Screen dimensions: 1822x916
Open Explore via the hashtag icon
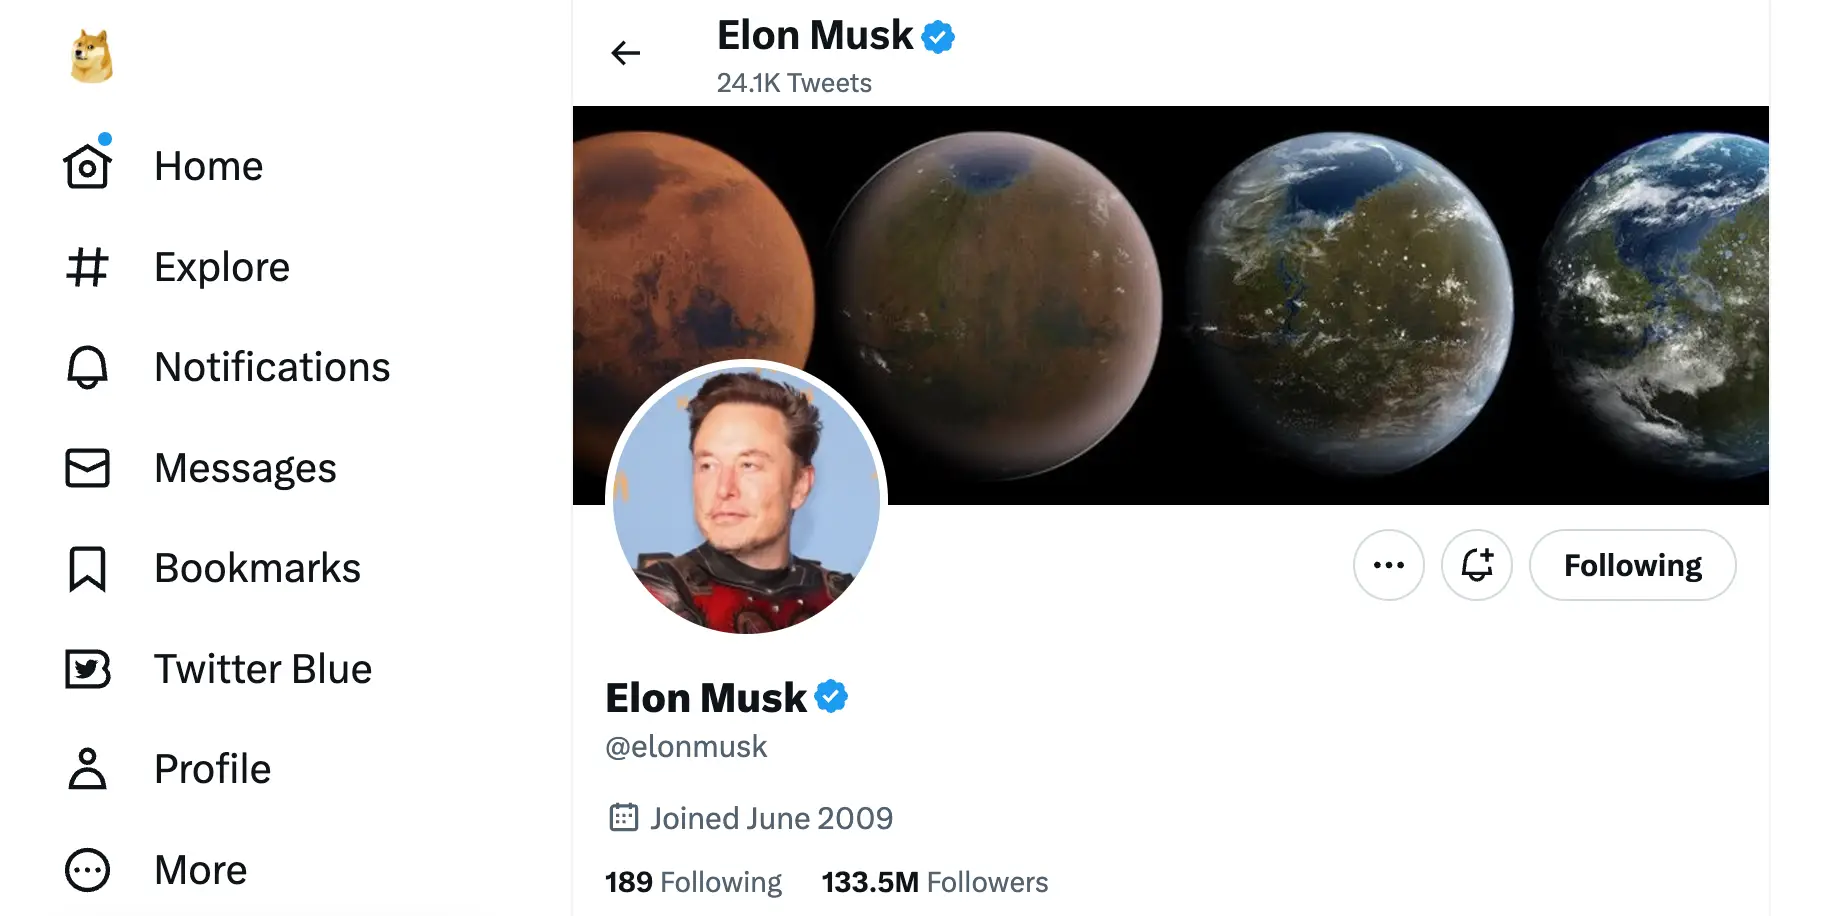(x=87, y=267)
